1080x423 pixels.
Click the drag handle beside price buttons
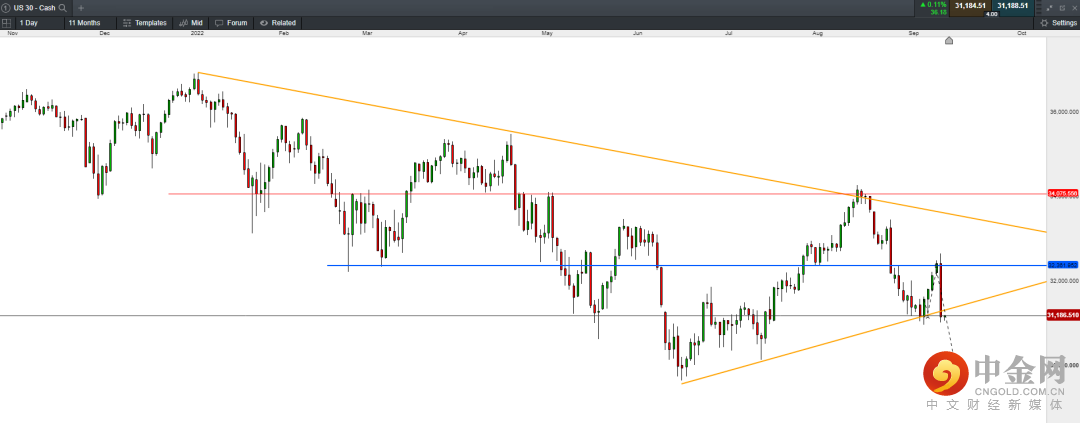1038,7
